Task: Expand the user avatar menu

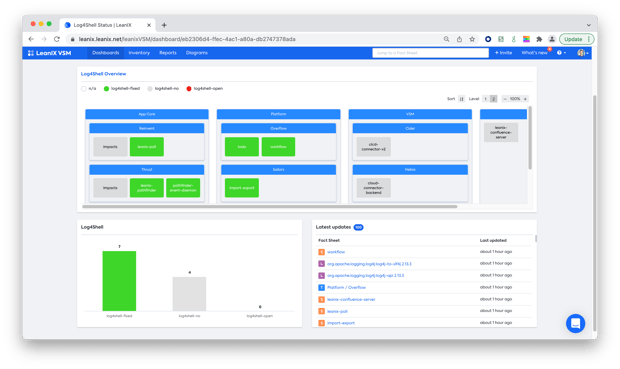Action: [x=583, y=53]
